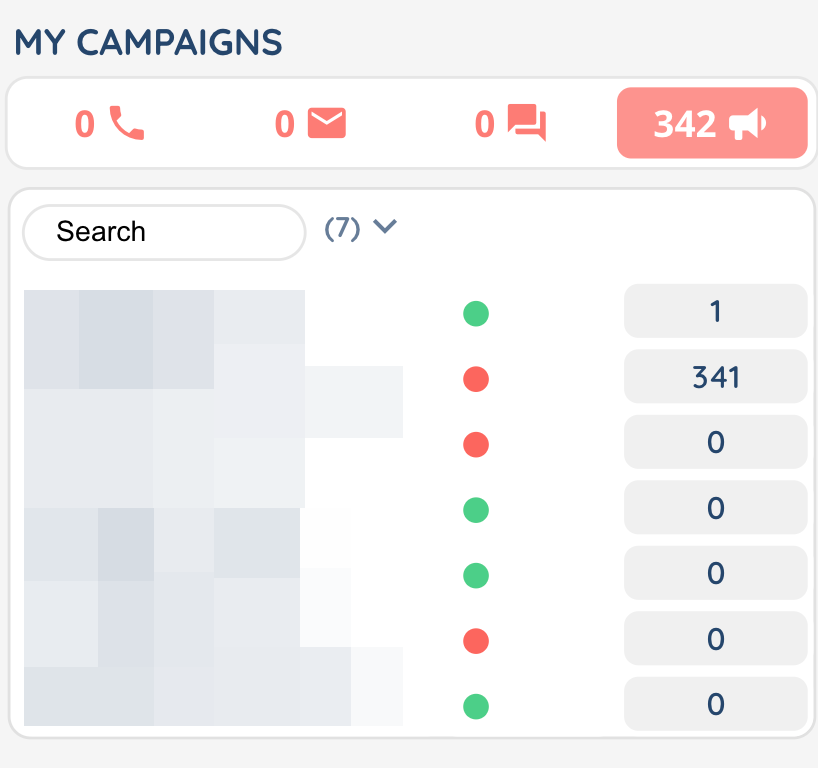Switch to the email envelope tab

pyautogui.click(x=310, y=124)
